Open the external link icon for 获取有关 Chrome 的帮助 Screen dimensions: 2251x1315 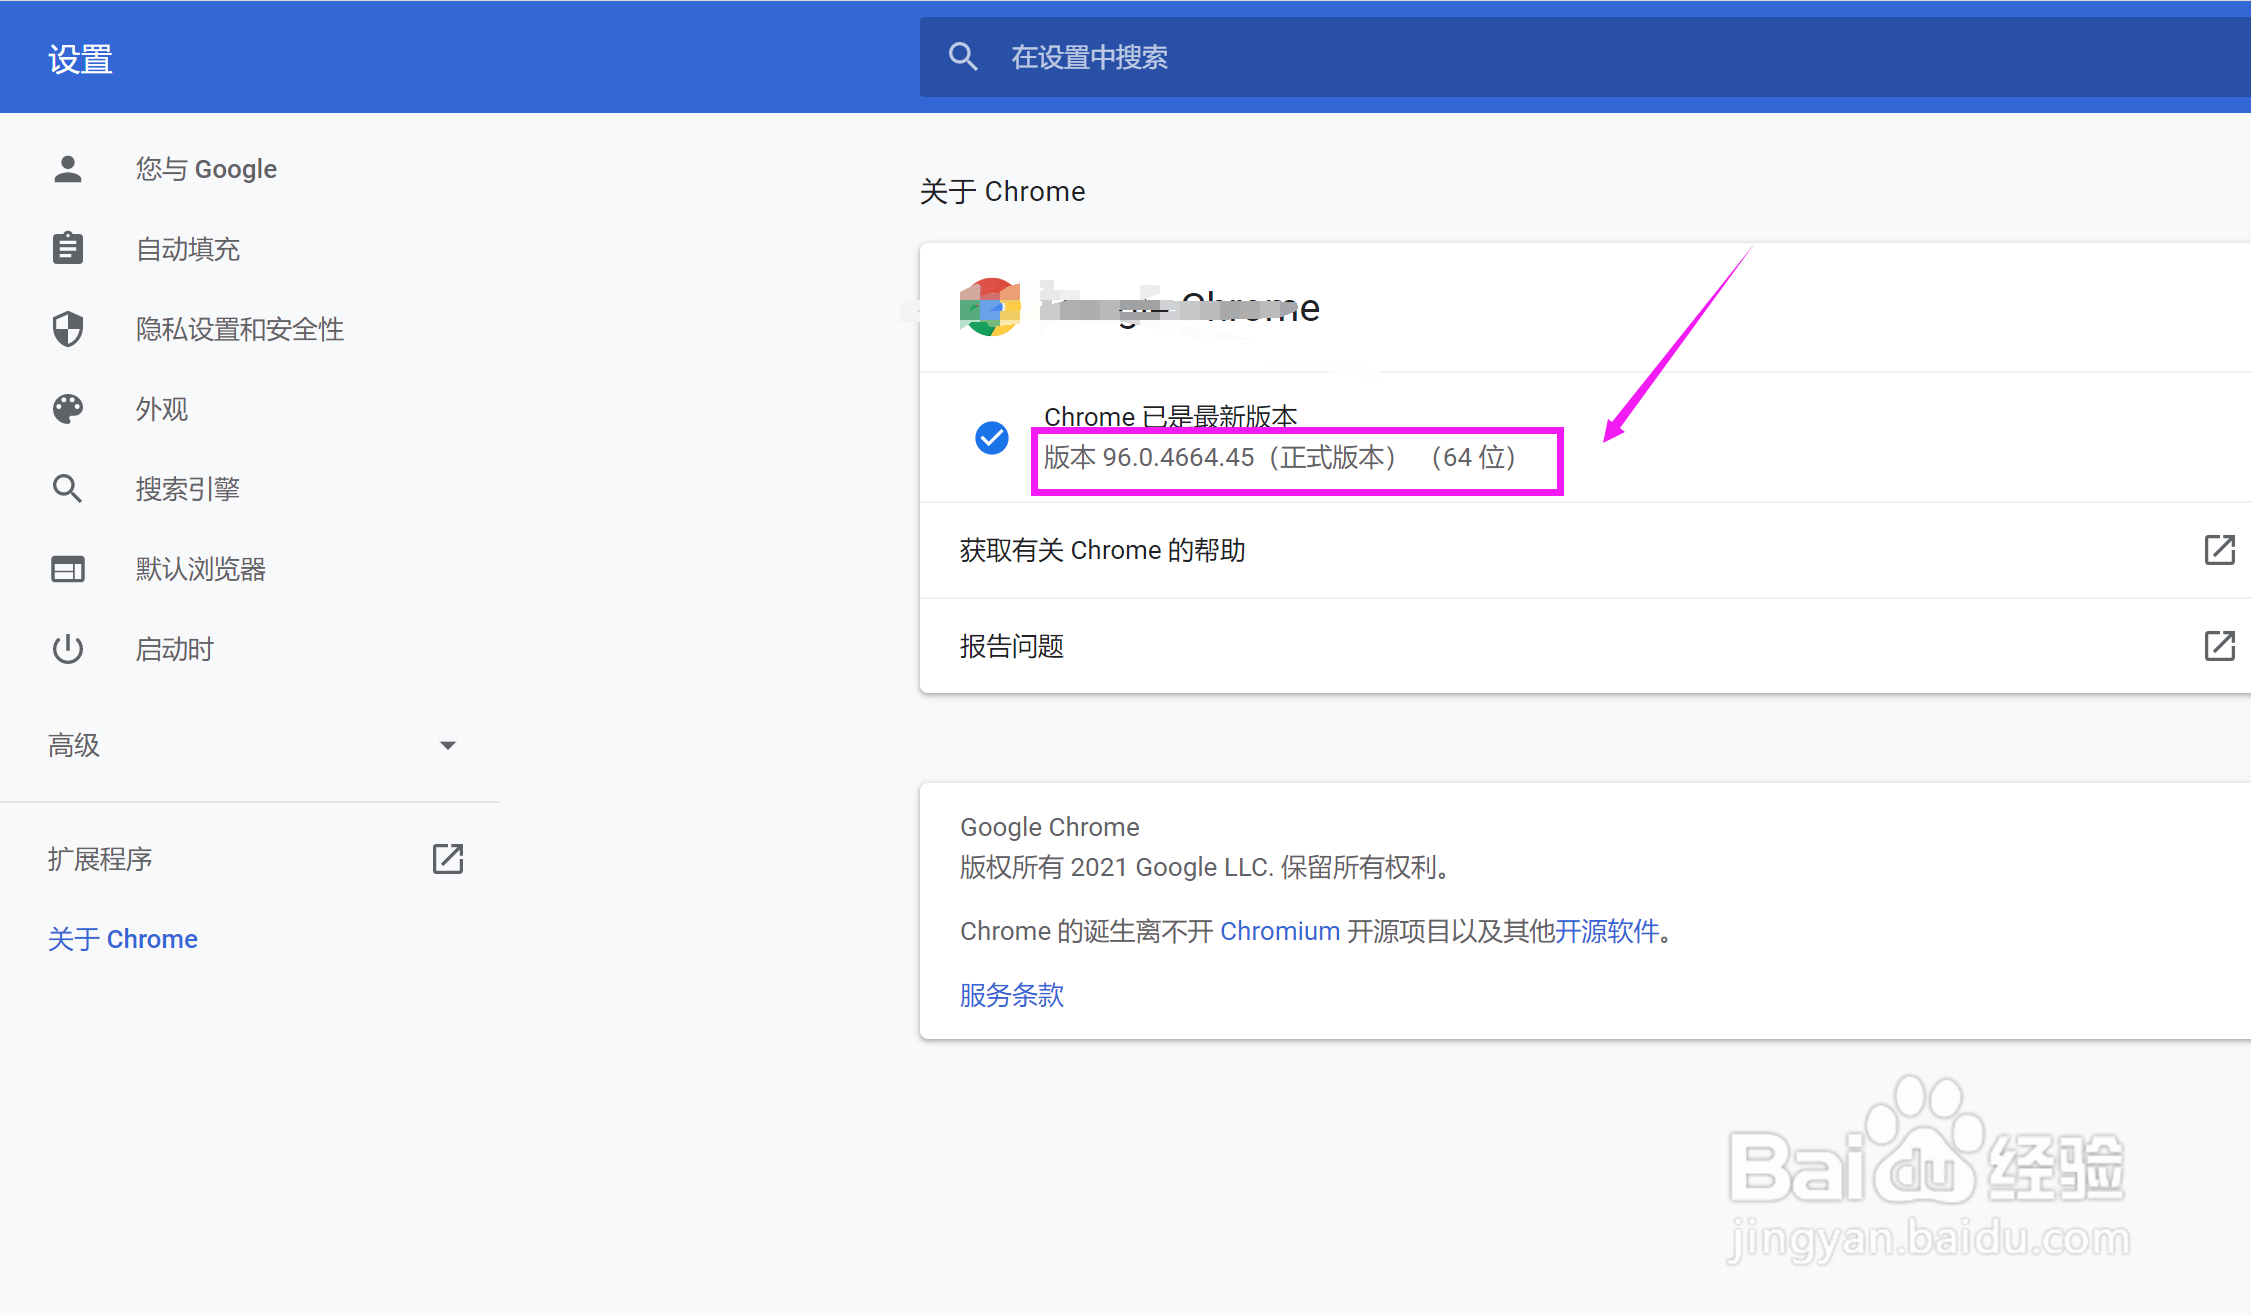2219,550
